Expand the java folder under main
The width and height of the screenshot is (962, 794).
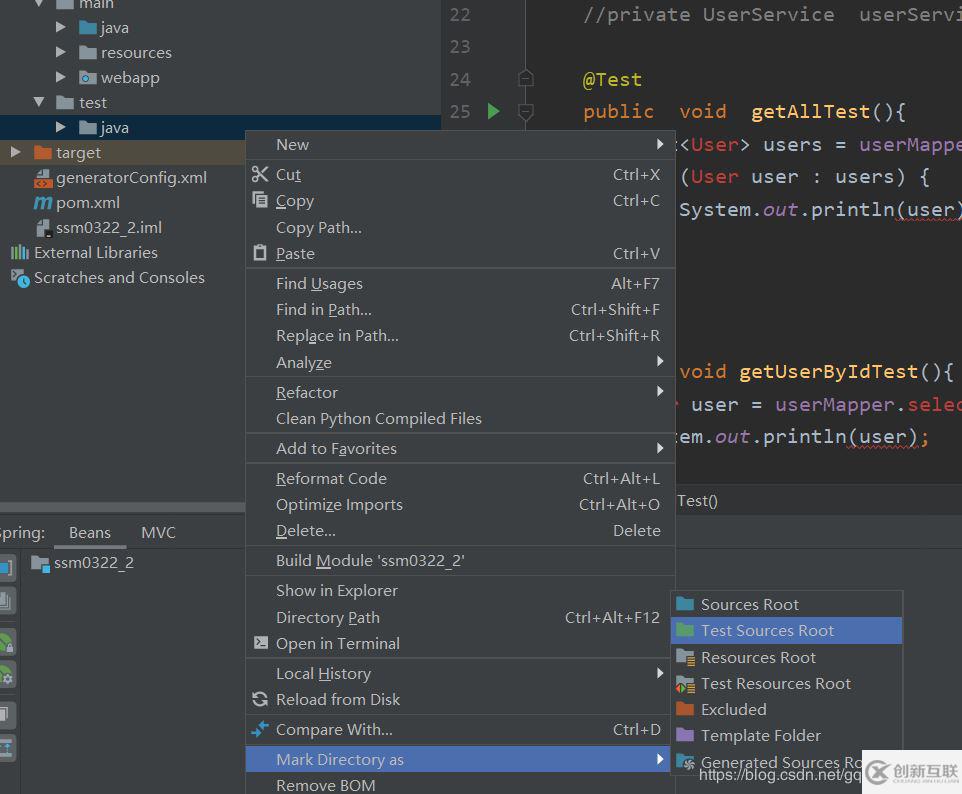pyautogui.click(x=61, y=27)
